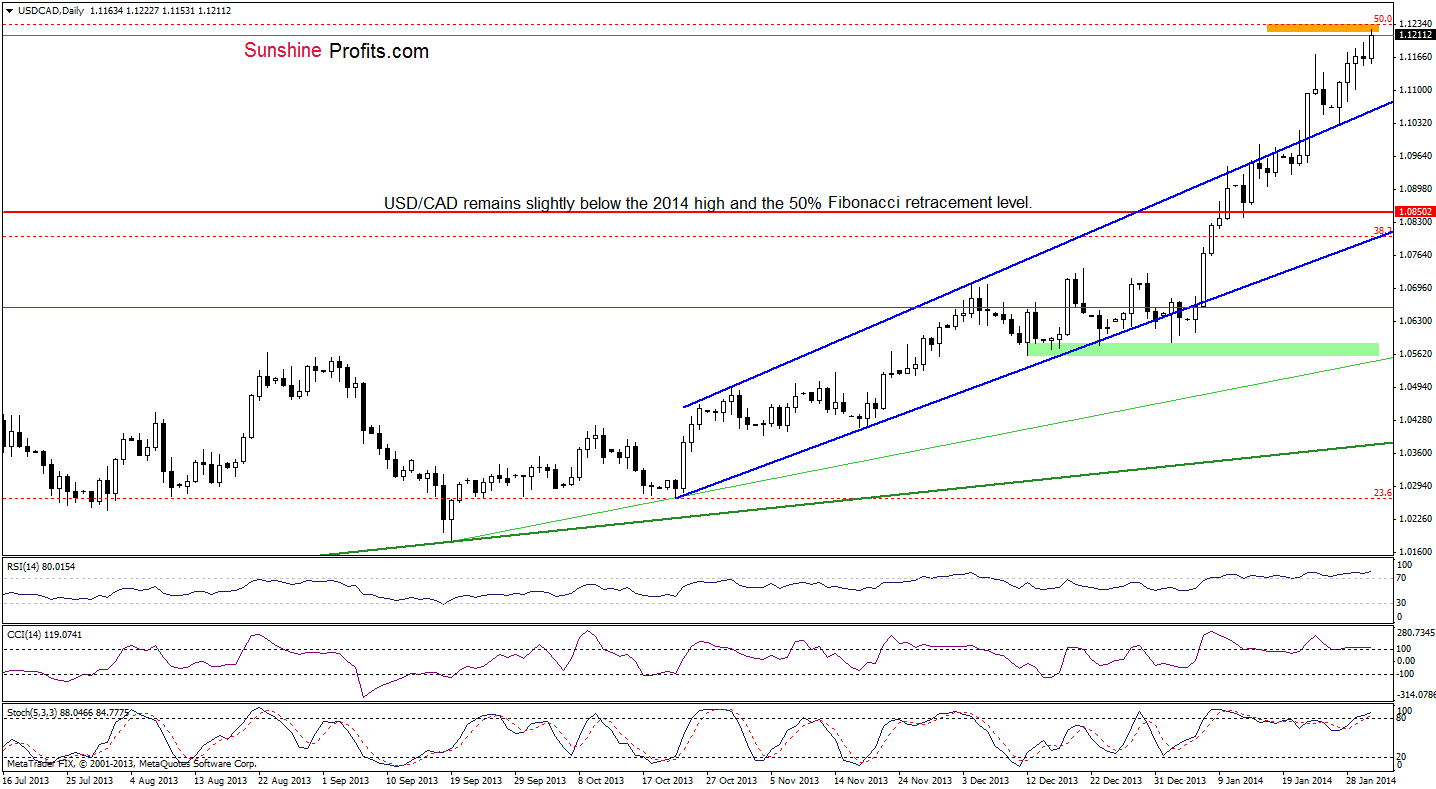This screenshot has height=789, width=1436.
Task: Select the light green support zone rectangle
Action: (x=1203, y=349)
